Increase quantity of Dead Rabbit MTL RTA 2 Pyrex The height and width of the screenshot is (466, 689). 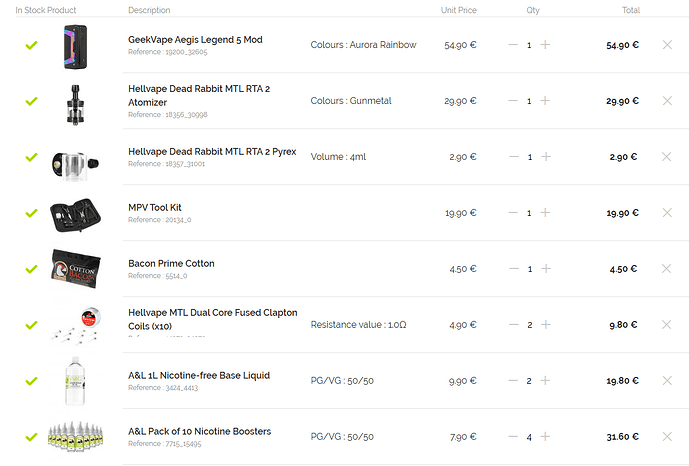click(546, 156)
